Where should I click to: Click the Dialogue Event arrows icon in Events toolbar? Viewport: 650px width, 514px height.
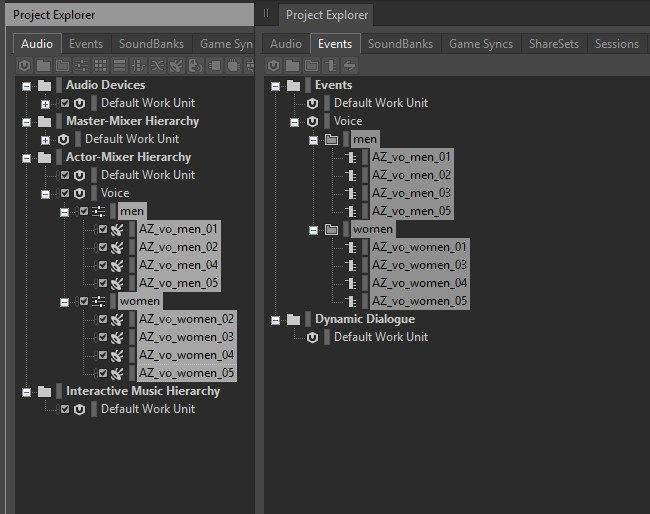(x=350, y=65)
